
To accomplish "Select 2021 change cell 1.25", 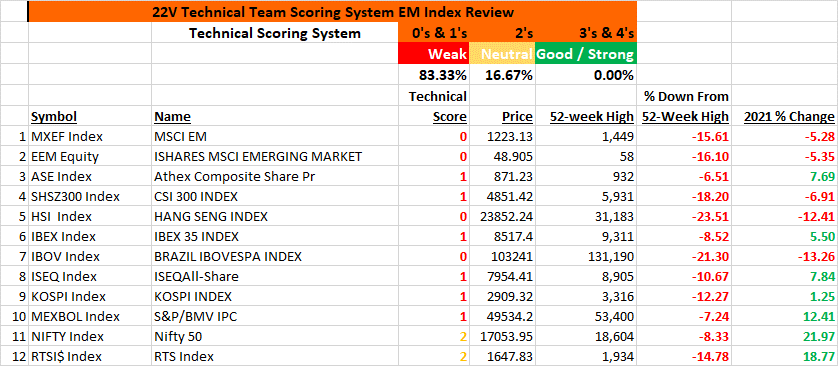I will (785, 297).
